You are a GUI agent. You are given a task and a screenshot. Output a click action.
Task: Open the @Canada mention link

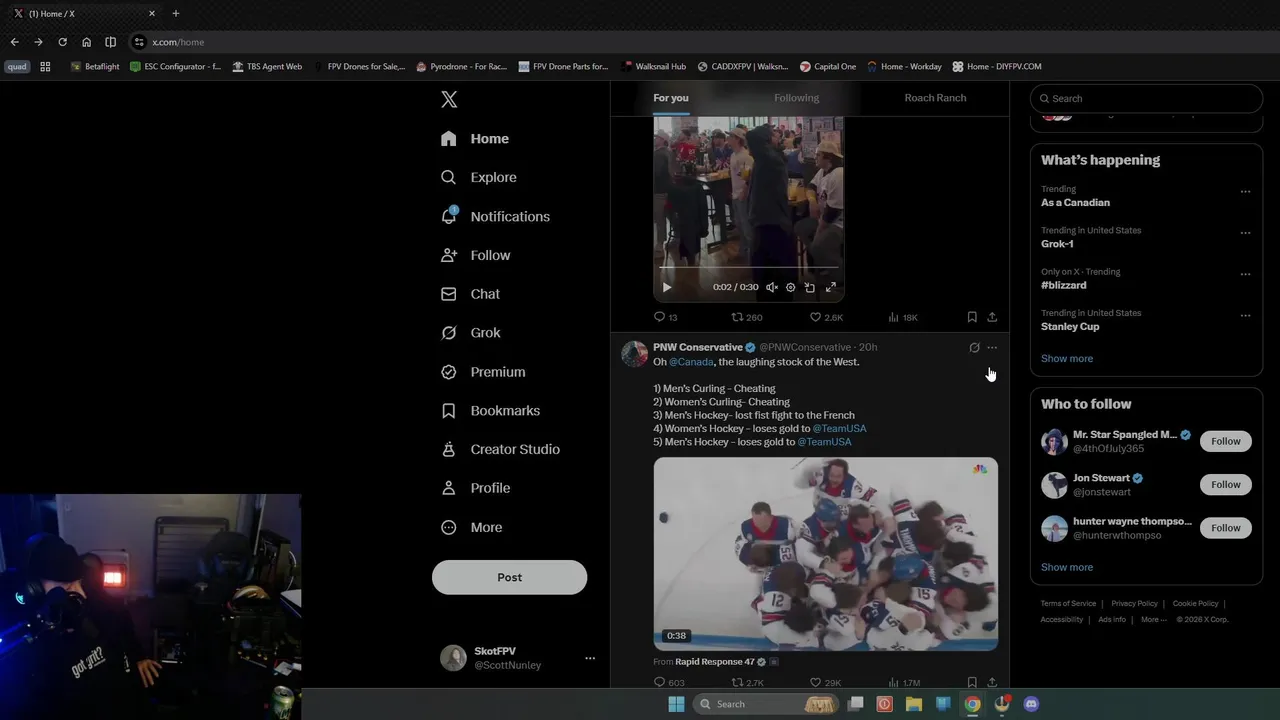coord(691,362)
